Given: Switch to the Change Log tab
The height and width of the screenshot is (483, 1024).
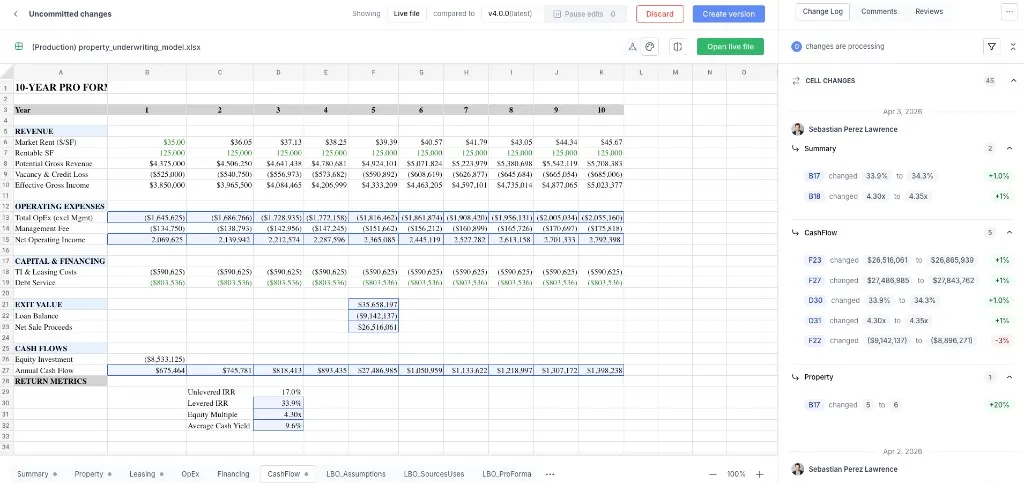Looking at the screenshot, I should tap(822, 11).
